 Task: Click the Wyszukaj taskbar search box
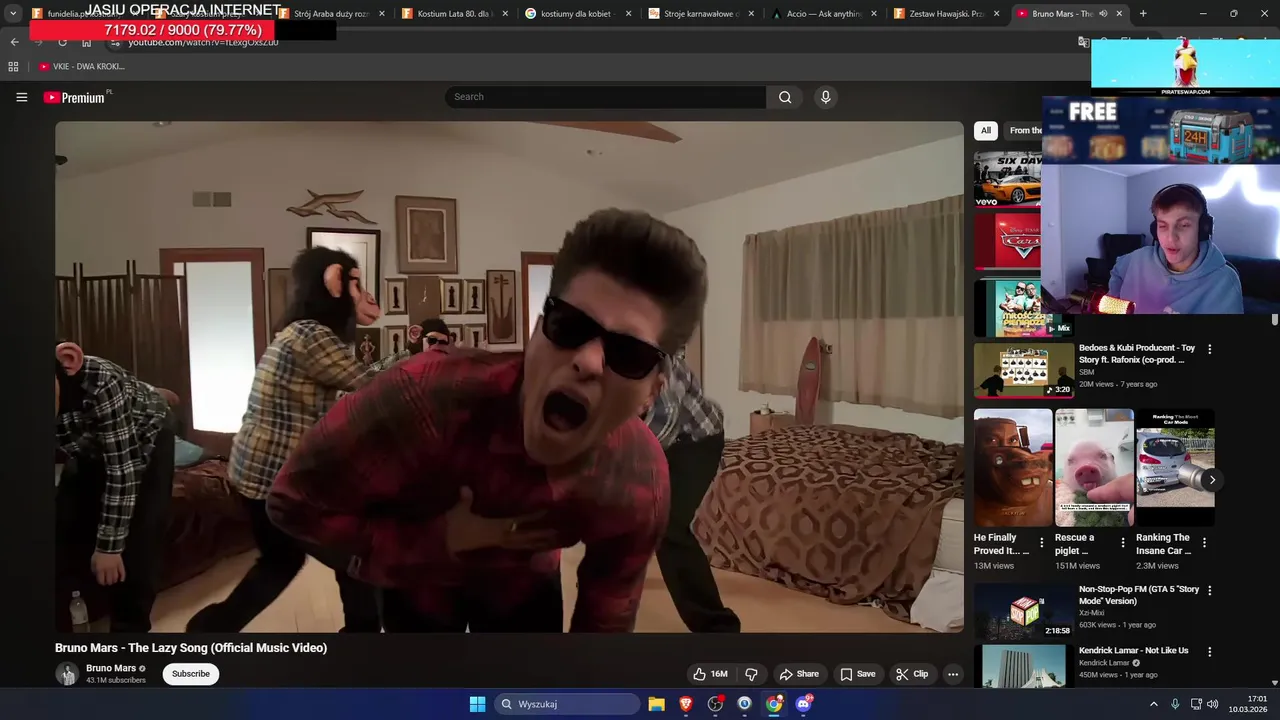pos(567,704)
